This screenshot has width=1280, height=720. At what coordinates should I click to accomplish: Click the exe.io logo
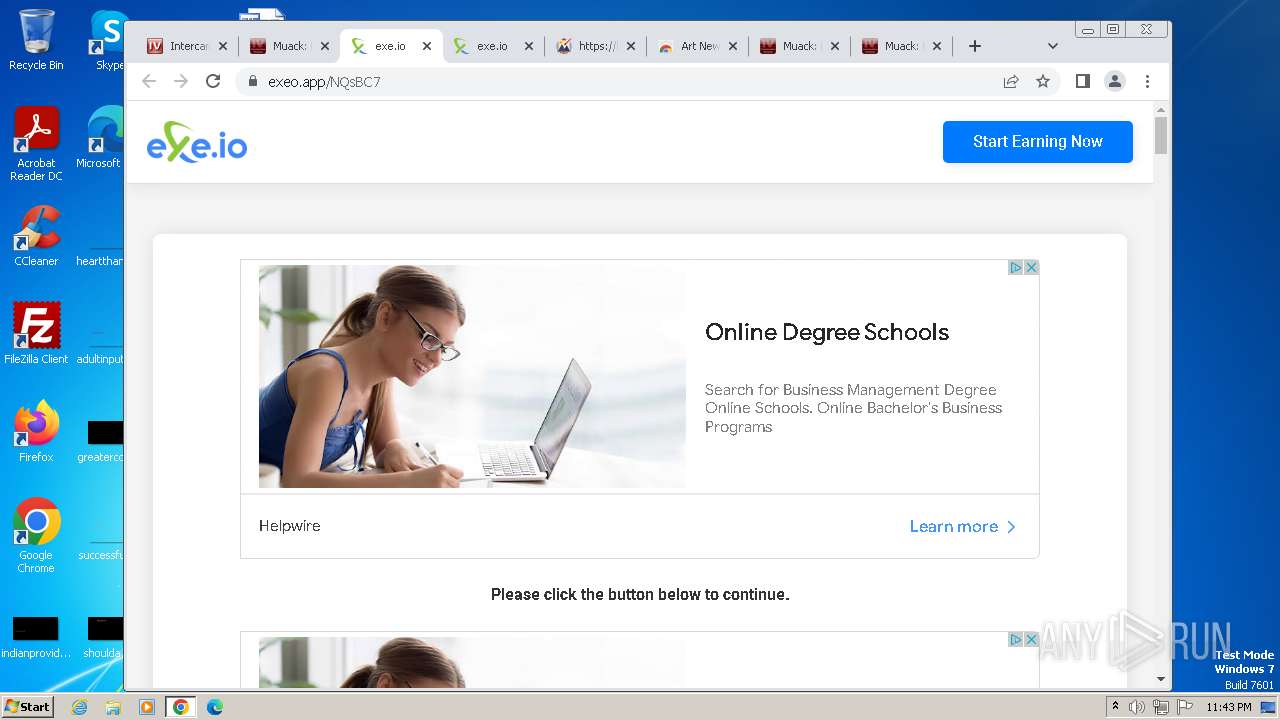coord(197,142)
